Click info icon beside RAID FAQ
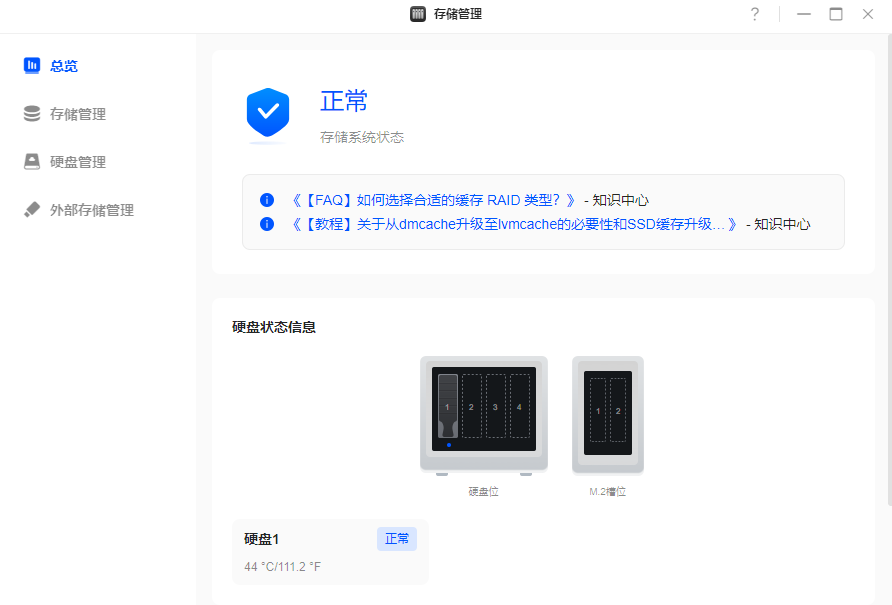The width and height of the screenshot is (892, 605). point(267,200)
